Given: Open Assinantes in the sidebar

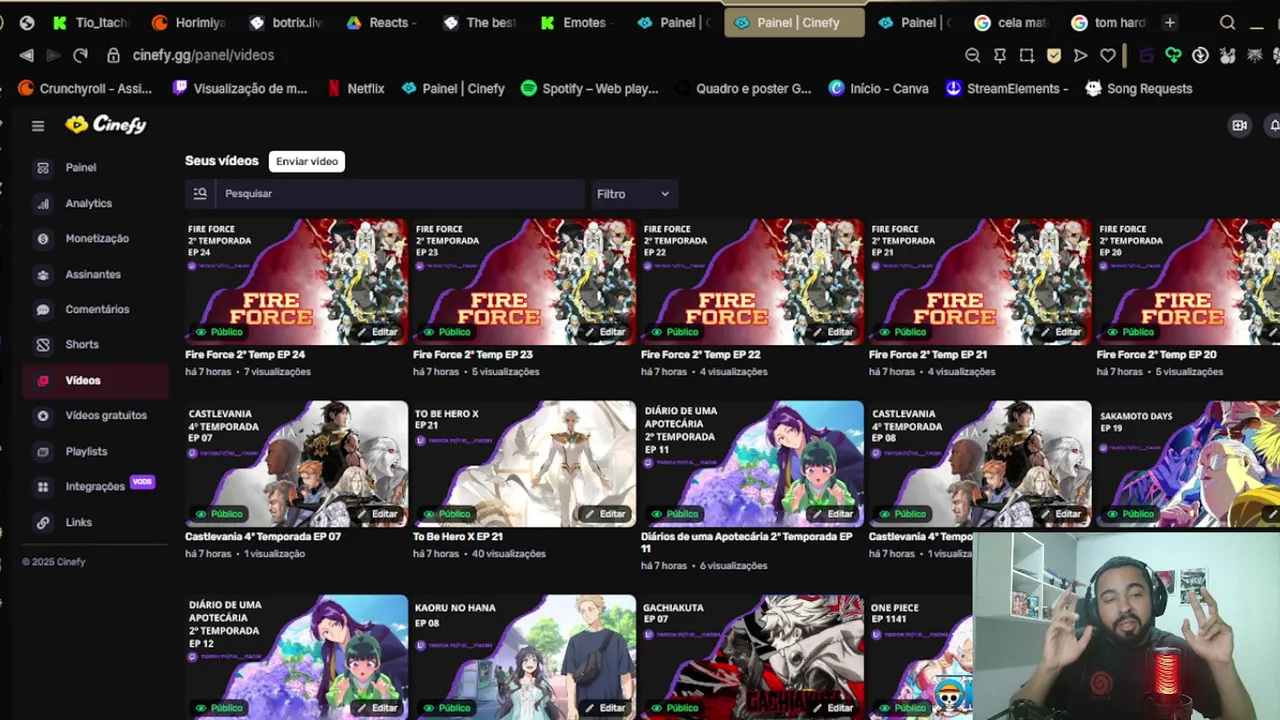Looking at the screenshot, I should tap(93, 274).
